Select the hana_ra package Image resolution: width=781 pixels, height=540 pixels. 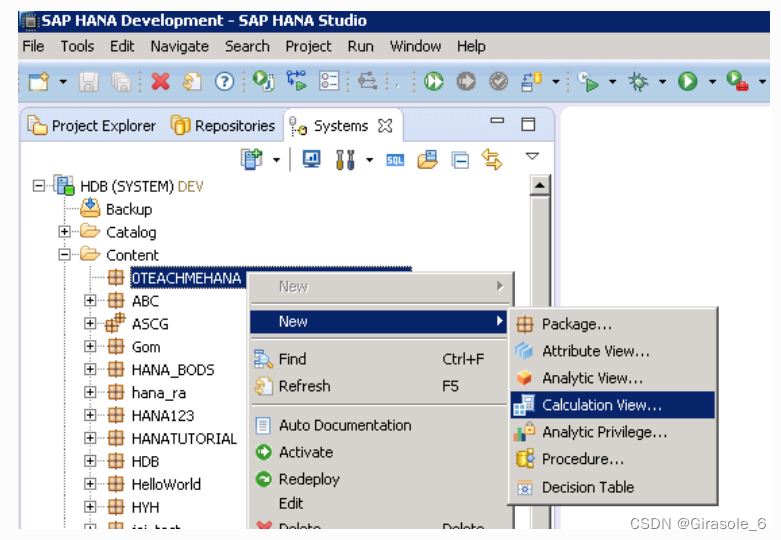click(158, 393)
